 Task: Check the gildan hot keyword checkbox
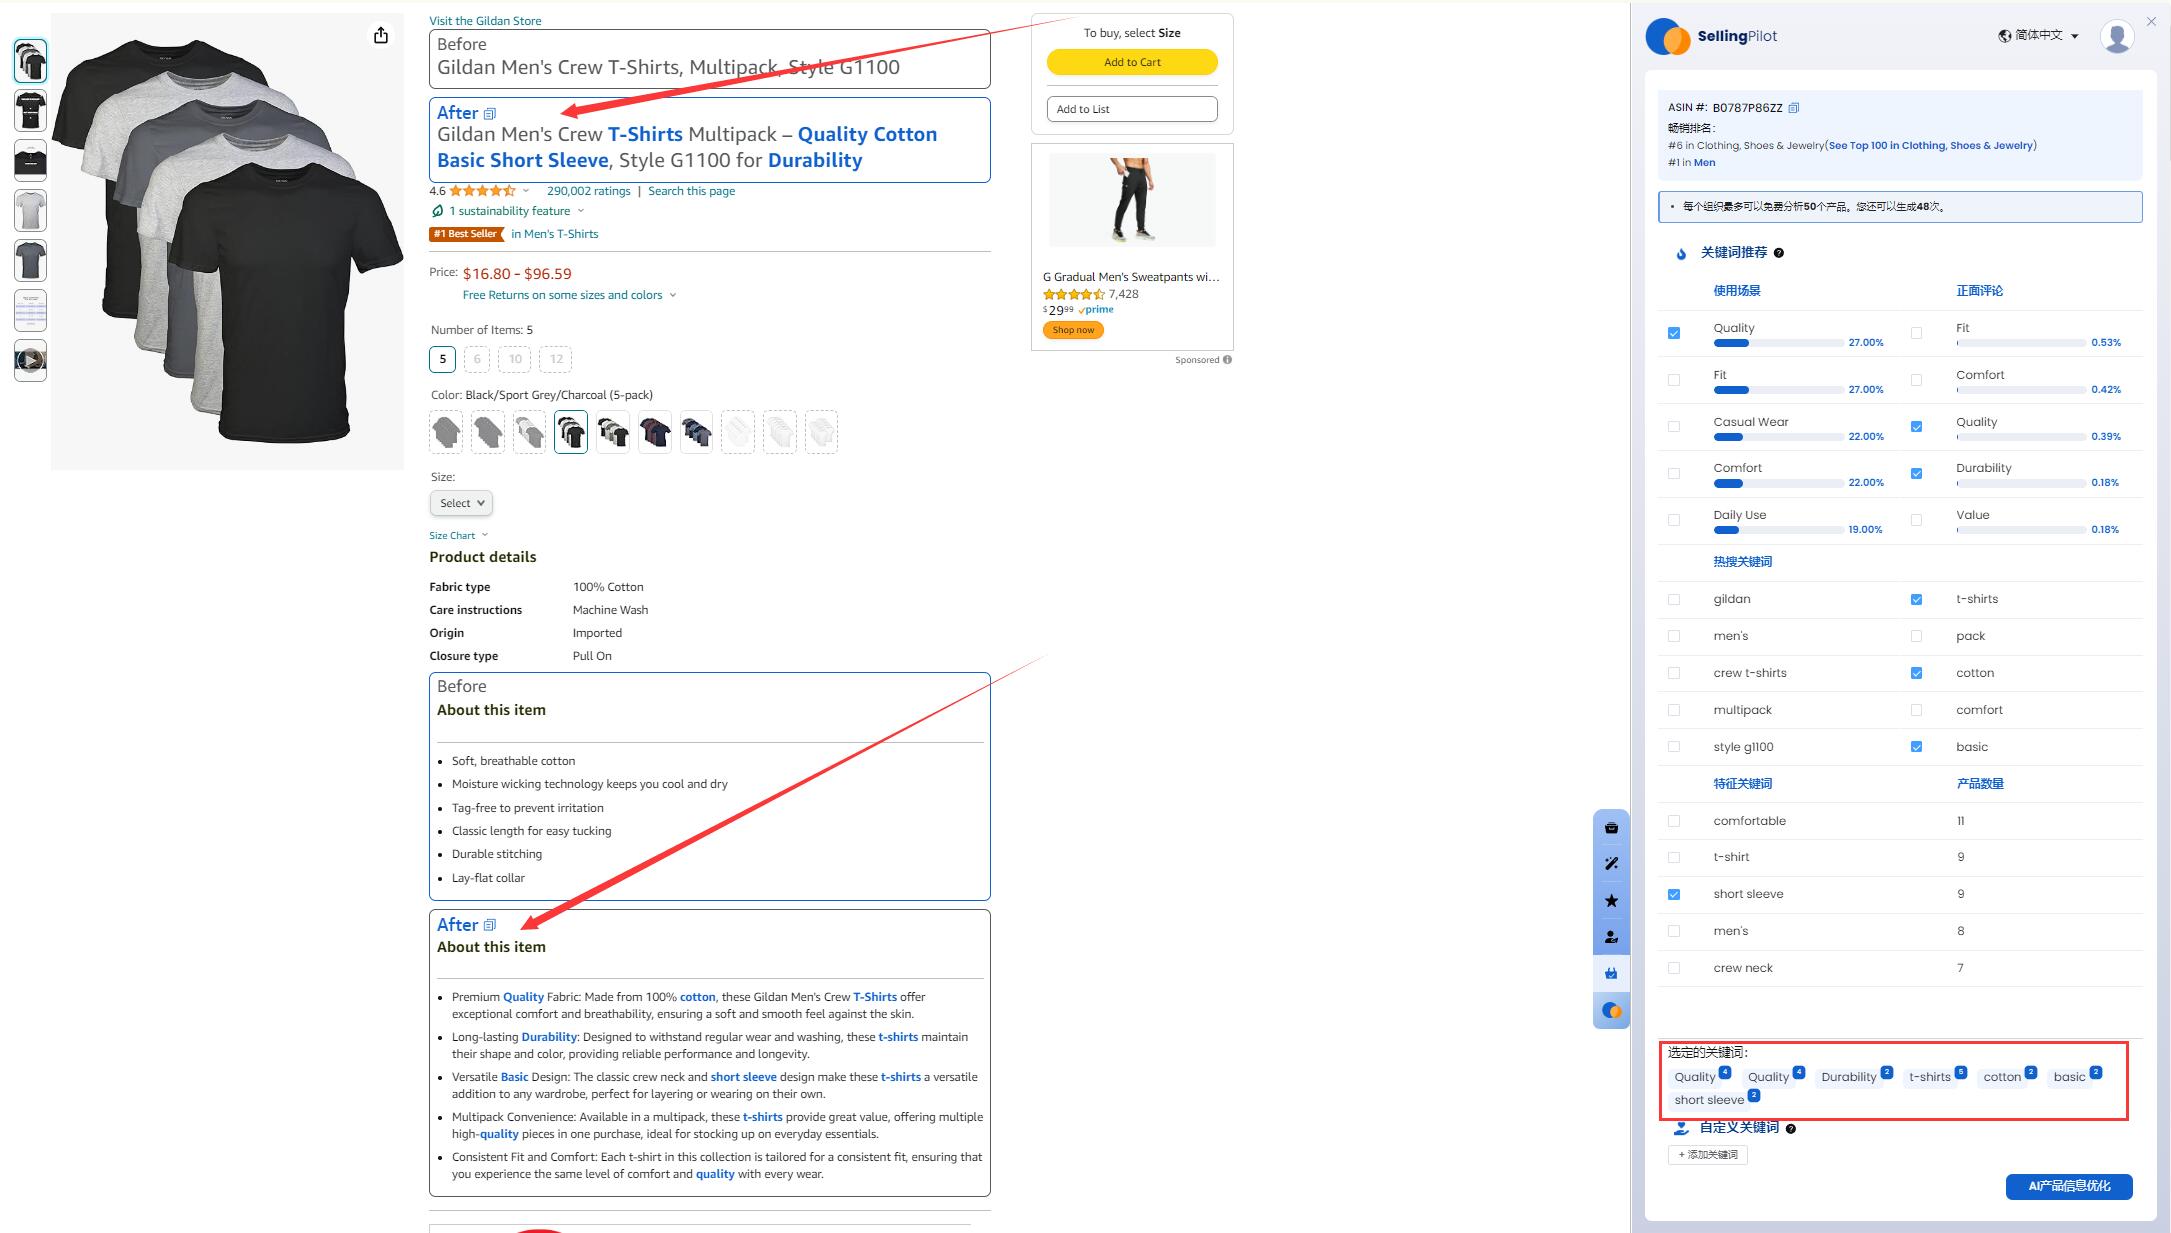pyautogui.click(x=1674, y=600)
